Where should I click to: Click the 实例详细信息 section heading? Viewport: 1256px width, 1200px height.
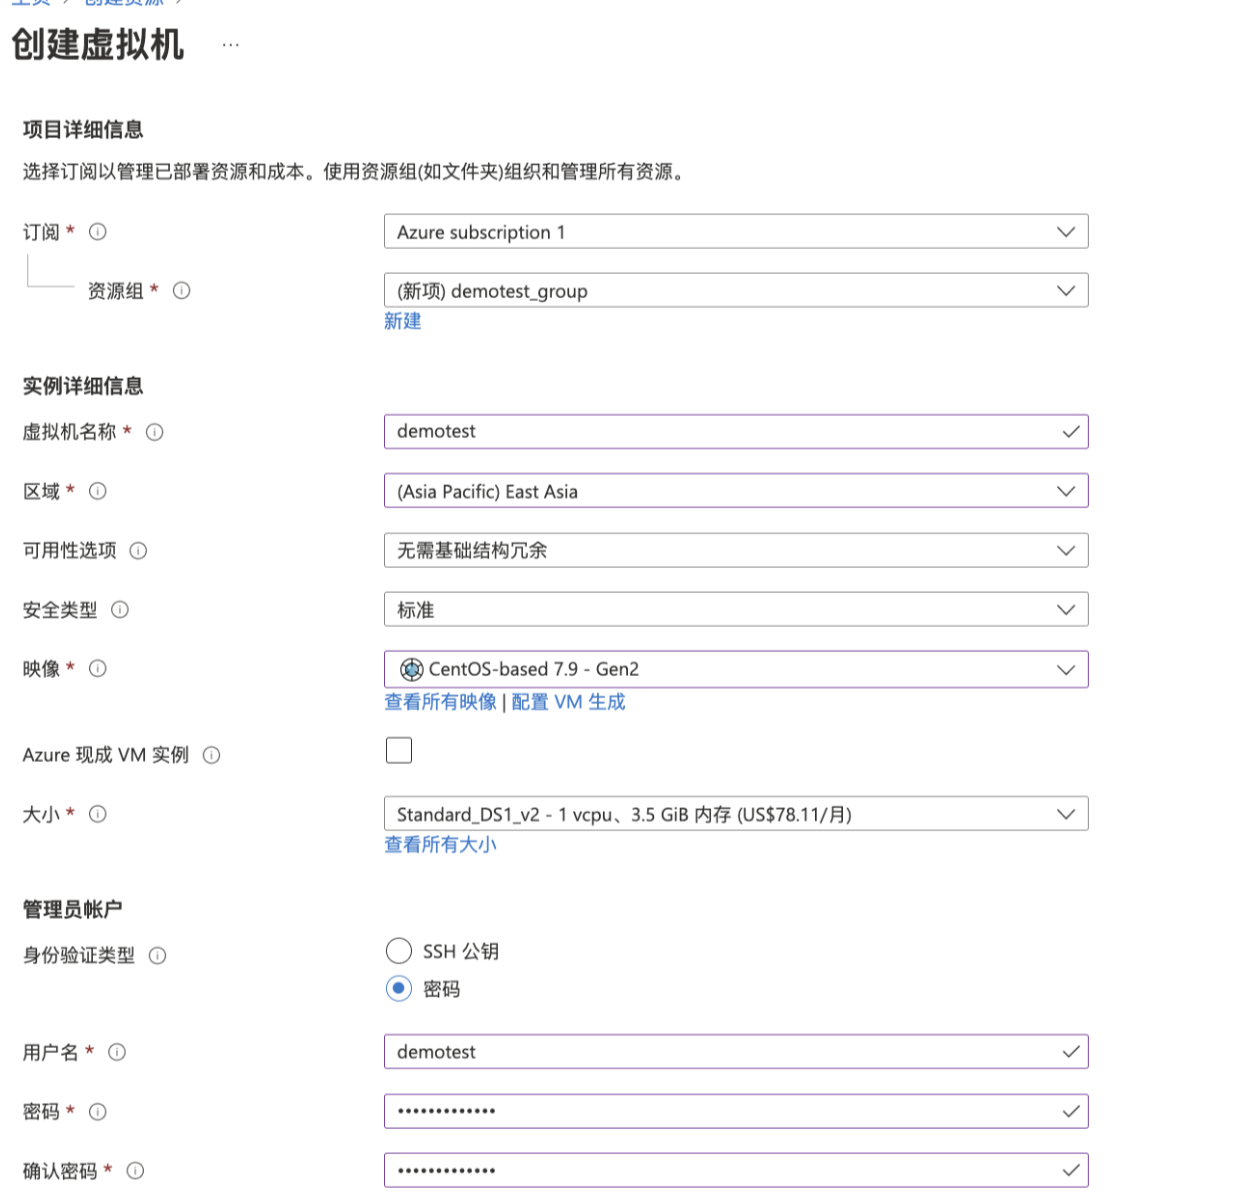point(83,386)
